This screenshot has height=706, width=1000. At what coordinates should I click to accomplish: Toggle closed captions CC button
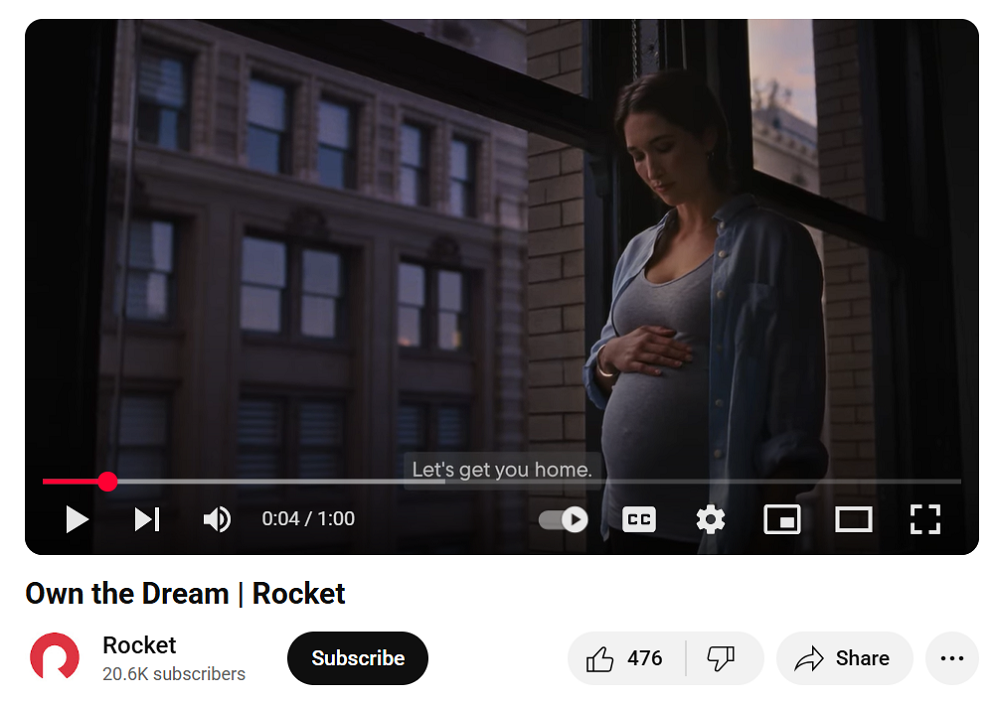(639, 519)
